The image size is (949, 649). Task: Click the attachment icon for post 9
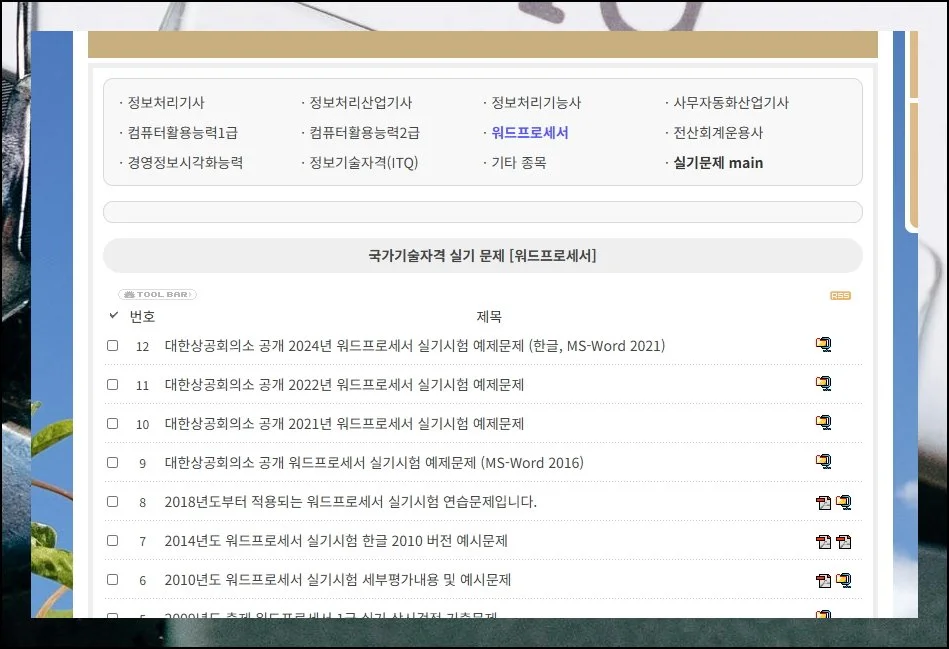point(823,462)
